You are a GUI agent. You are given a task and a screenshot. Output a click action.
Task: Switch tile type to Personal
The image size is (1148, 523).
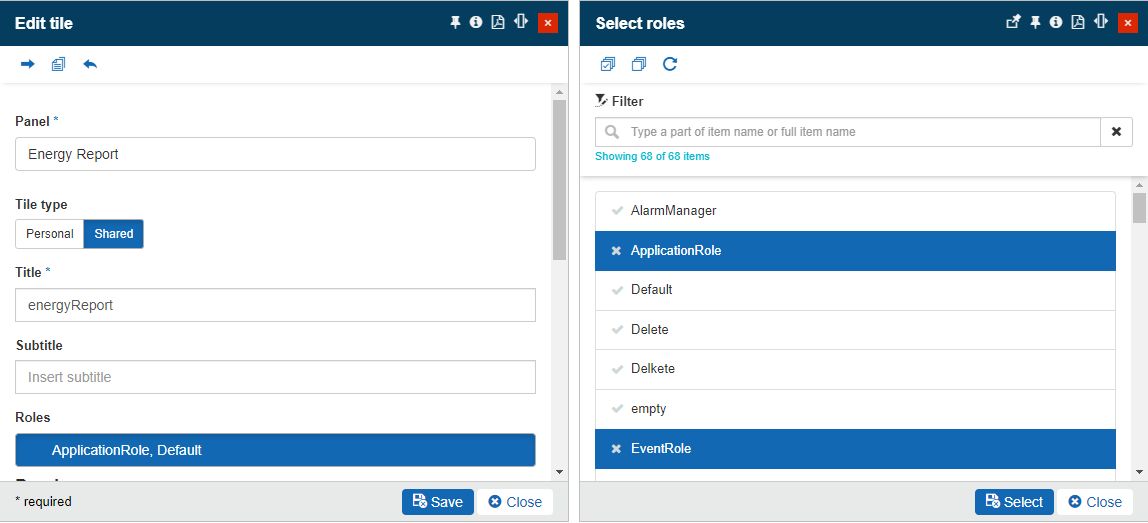coord(50,234)
